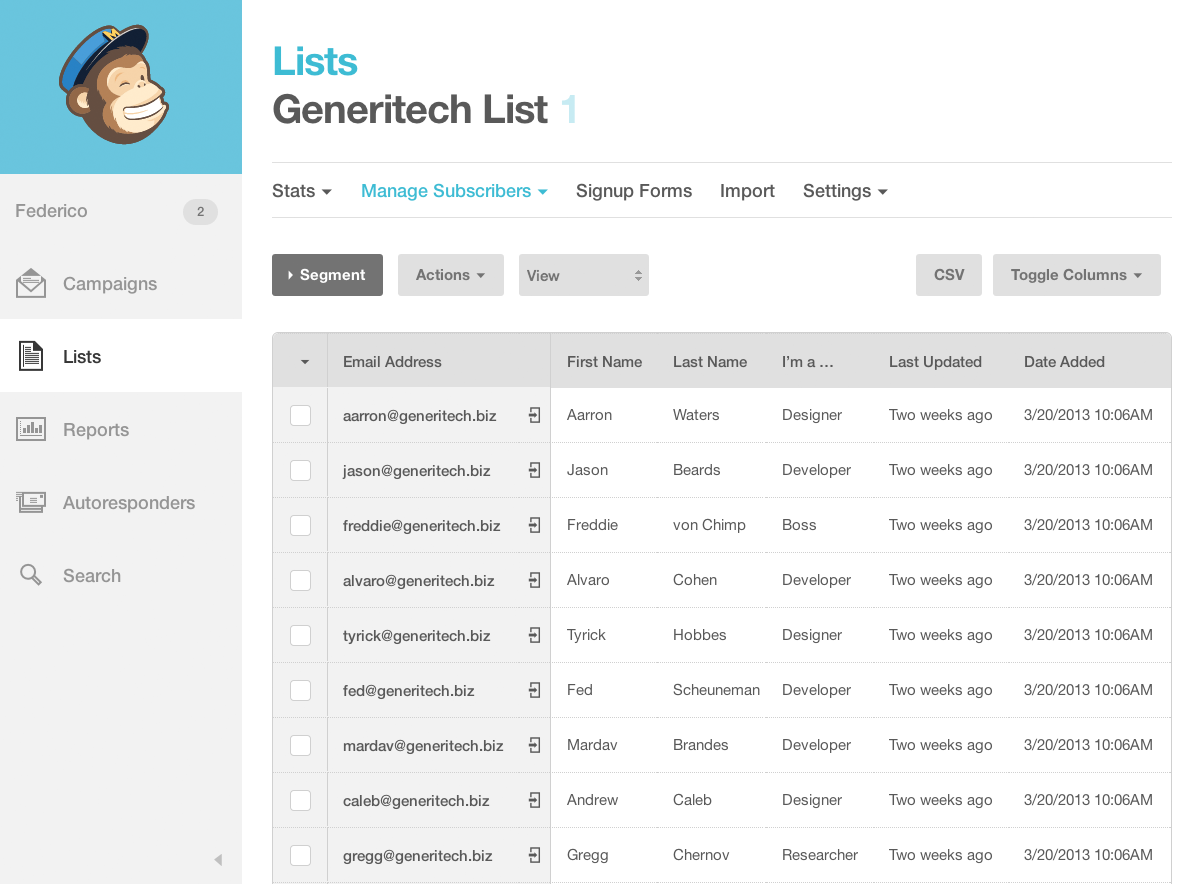This screenshot has height=884, width=1185.
Task: Check the box for alvaro@generitech.biz
Action: (x=301, y=580)
